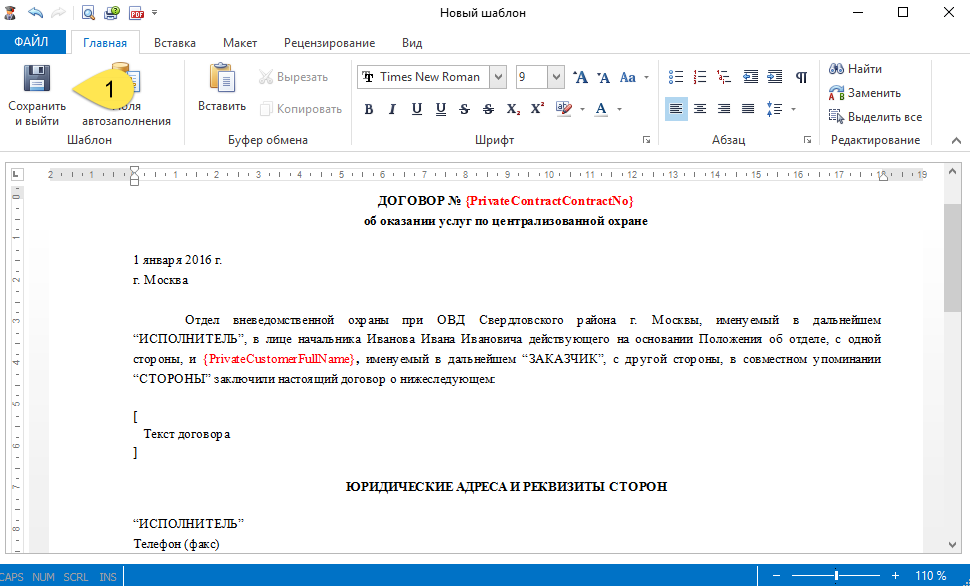Open the Times New Roman font dropdown

(x=498, y=77)
